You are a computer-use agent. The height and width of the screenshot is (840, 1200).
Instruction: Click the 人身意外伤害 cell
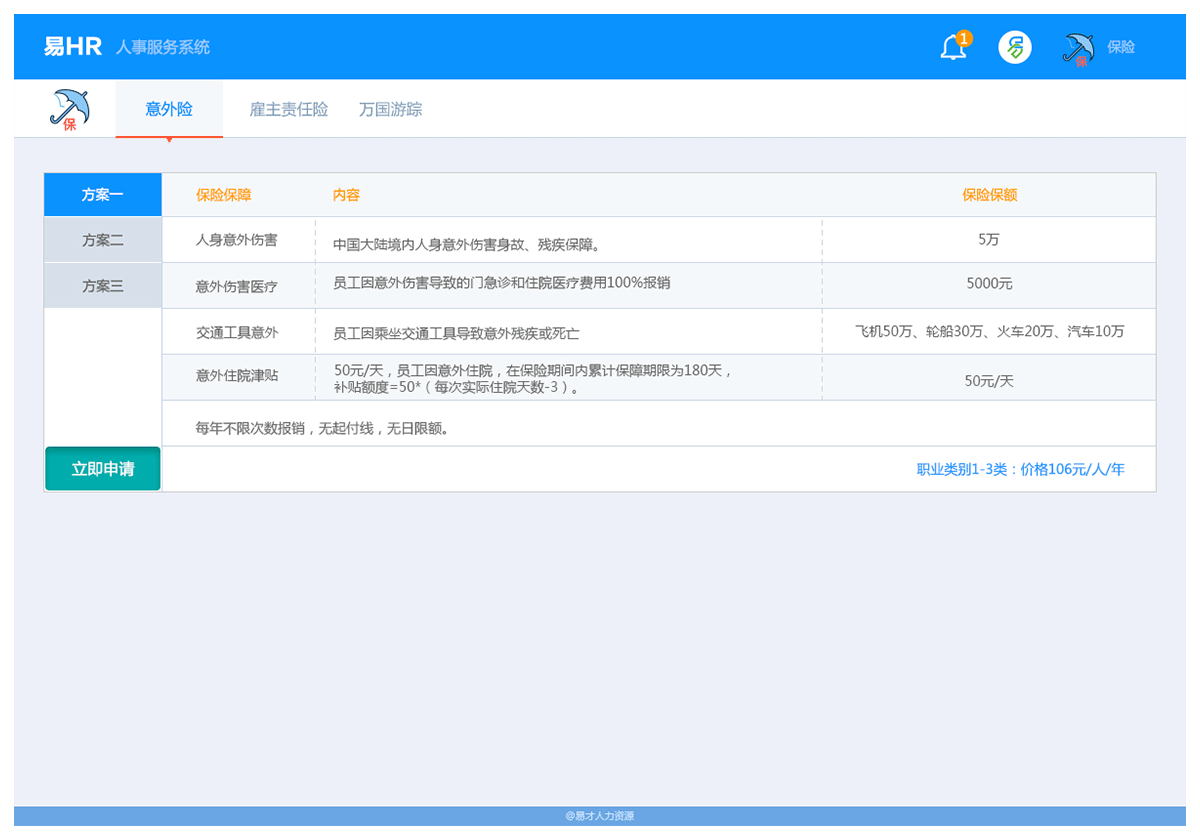coord(237,240)
